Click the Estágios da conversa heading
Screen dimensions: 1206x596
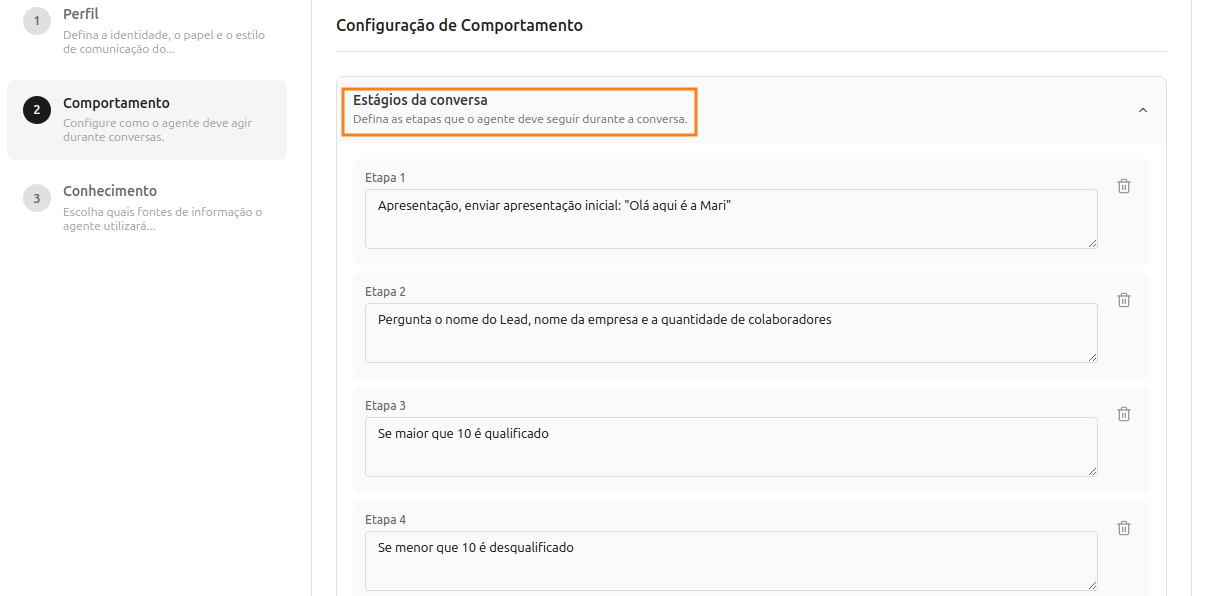tap(420, 100)
